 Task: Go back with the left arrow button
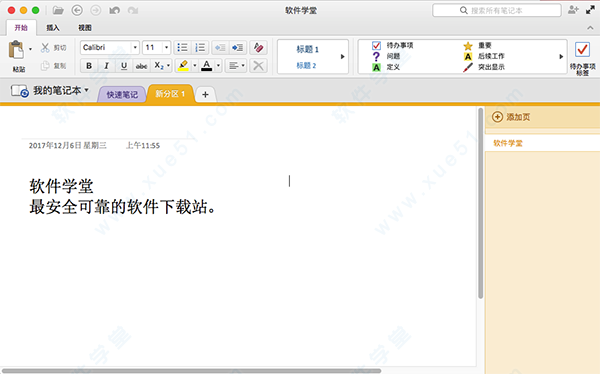pos(77,10)
